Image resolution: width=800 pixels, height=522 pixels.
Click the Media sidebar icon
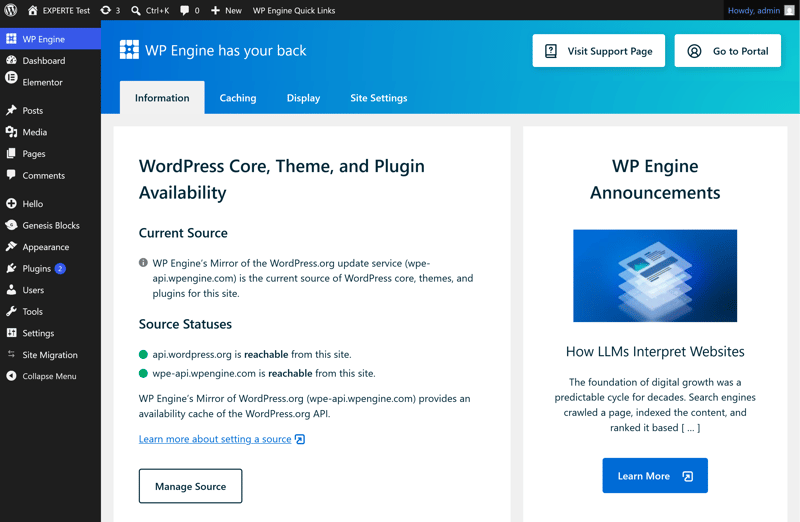[11, 132]
